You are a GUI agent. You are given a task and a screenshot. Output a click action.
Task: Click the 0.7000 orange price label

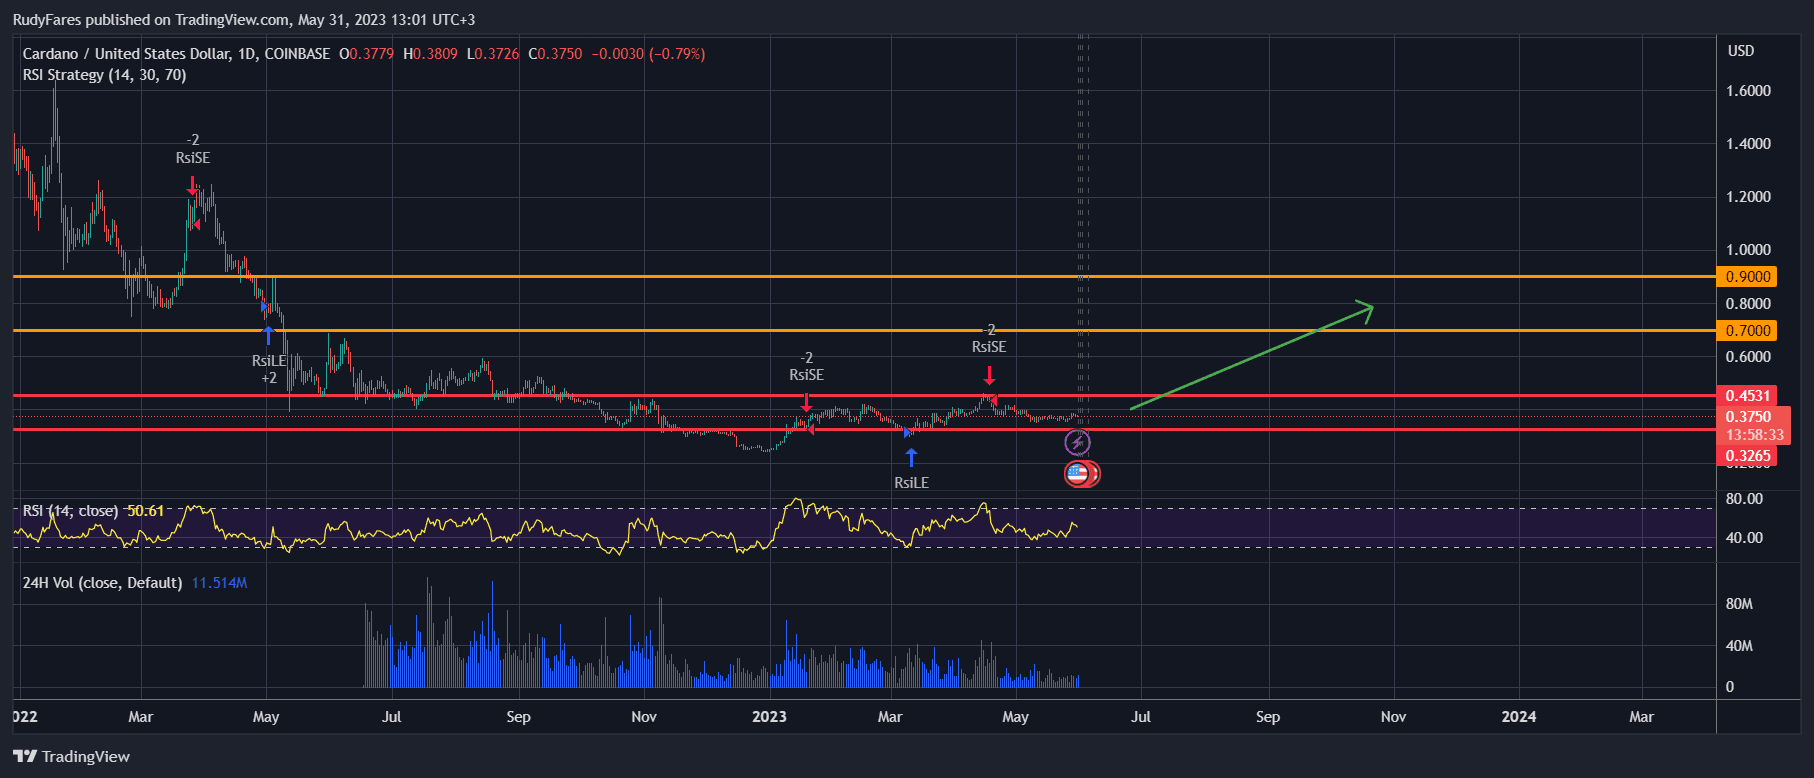[1747, 331]
